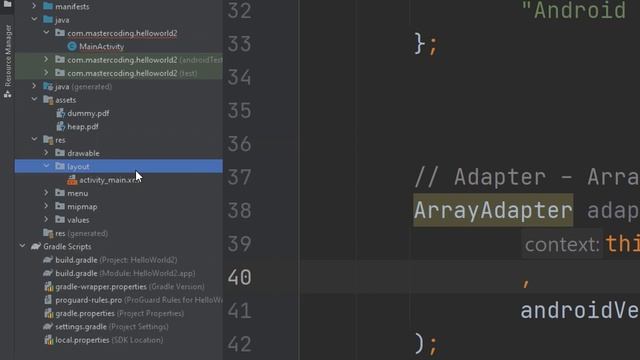Expand the values folder
The image size is (640, 360).
(x=46, y=220)
